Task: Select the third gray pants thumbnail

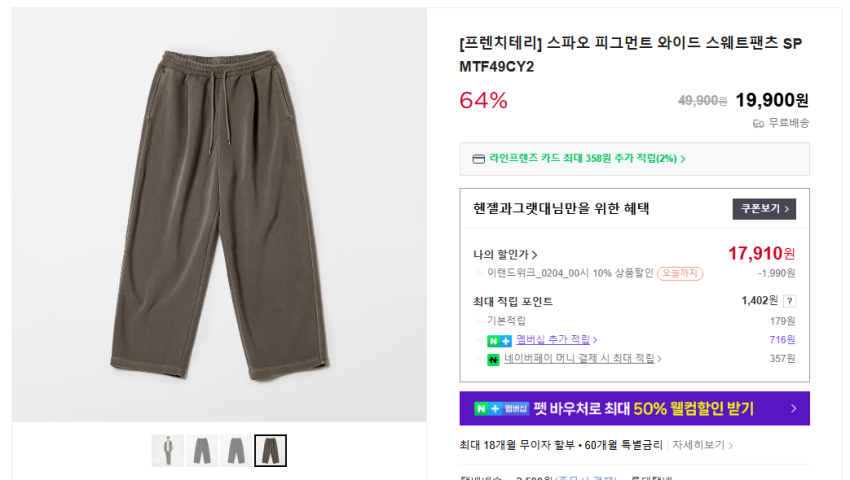Action: (x=236, y=451)
